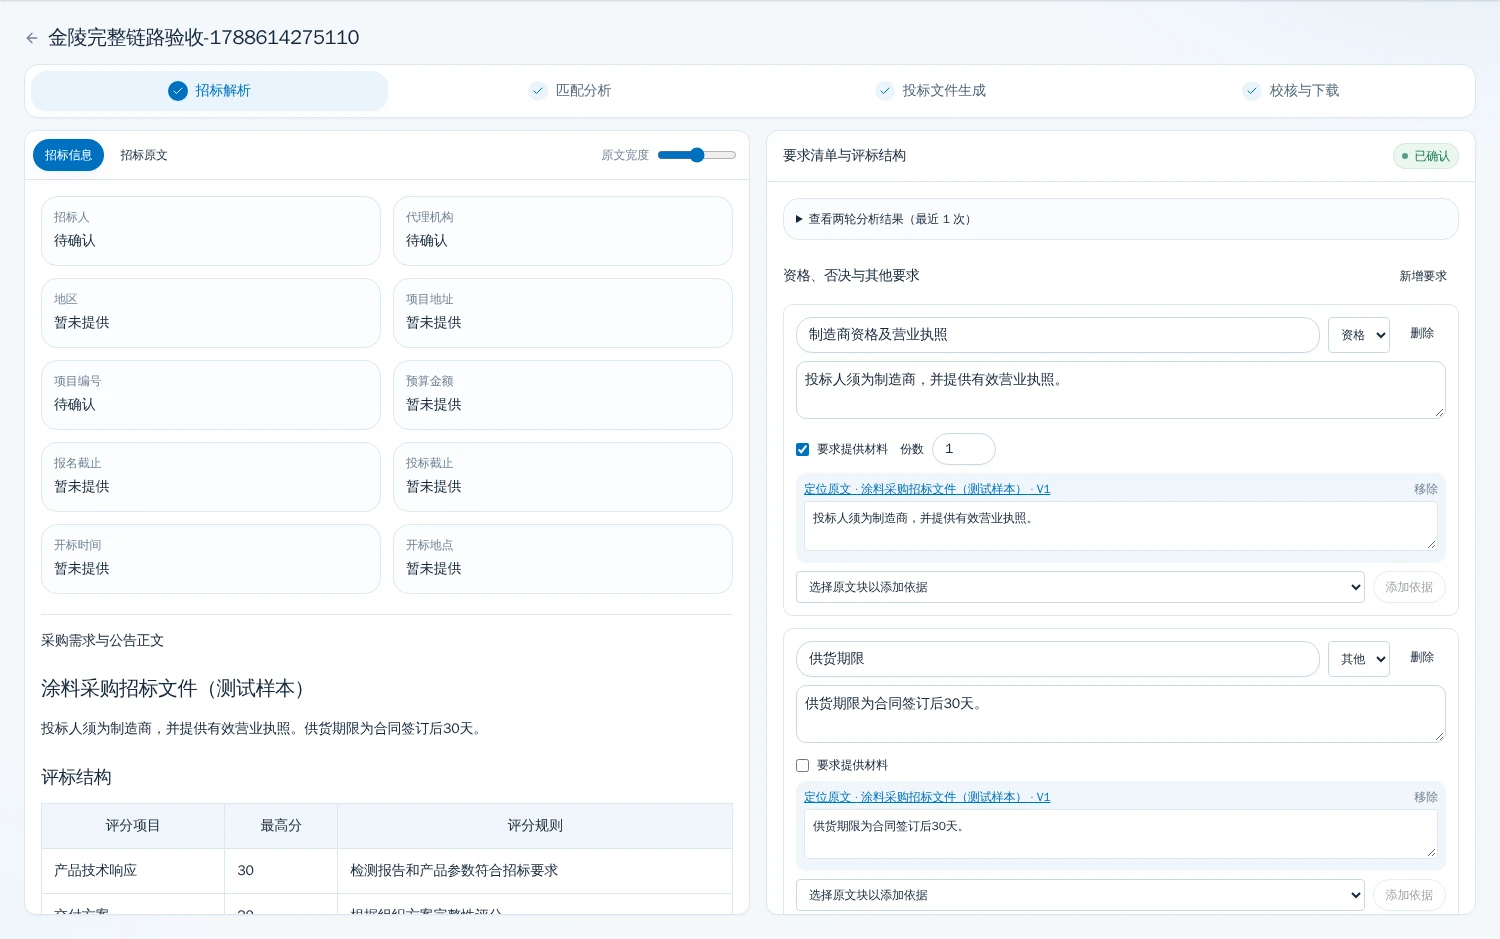Check 要求提供材料 for 供货期限
Image resolution: width=1500 pixels, height=939 pixels.
[x=802, y=766]
